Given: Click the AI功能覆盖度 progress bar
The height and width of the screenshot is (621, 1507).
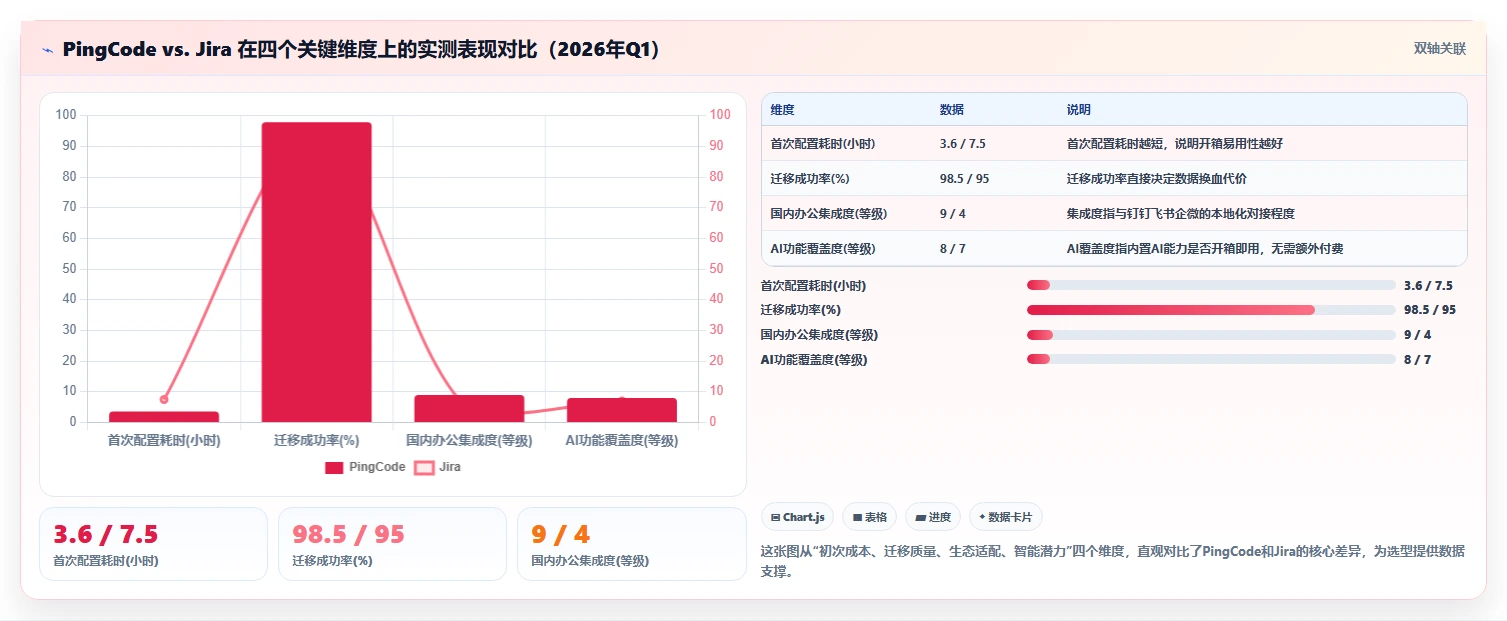Looking at the screenshot, I should pos(1211,359).
